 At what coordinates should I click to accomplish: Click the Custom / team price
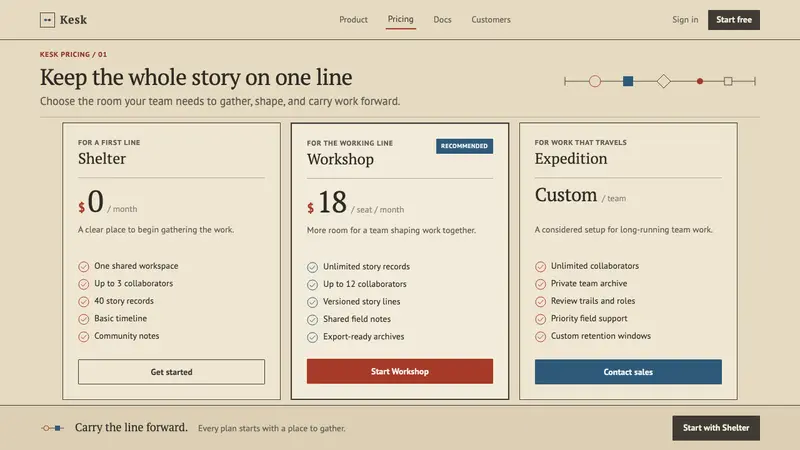(x=580, y=195)
